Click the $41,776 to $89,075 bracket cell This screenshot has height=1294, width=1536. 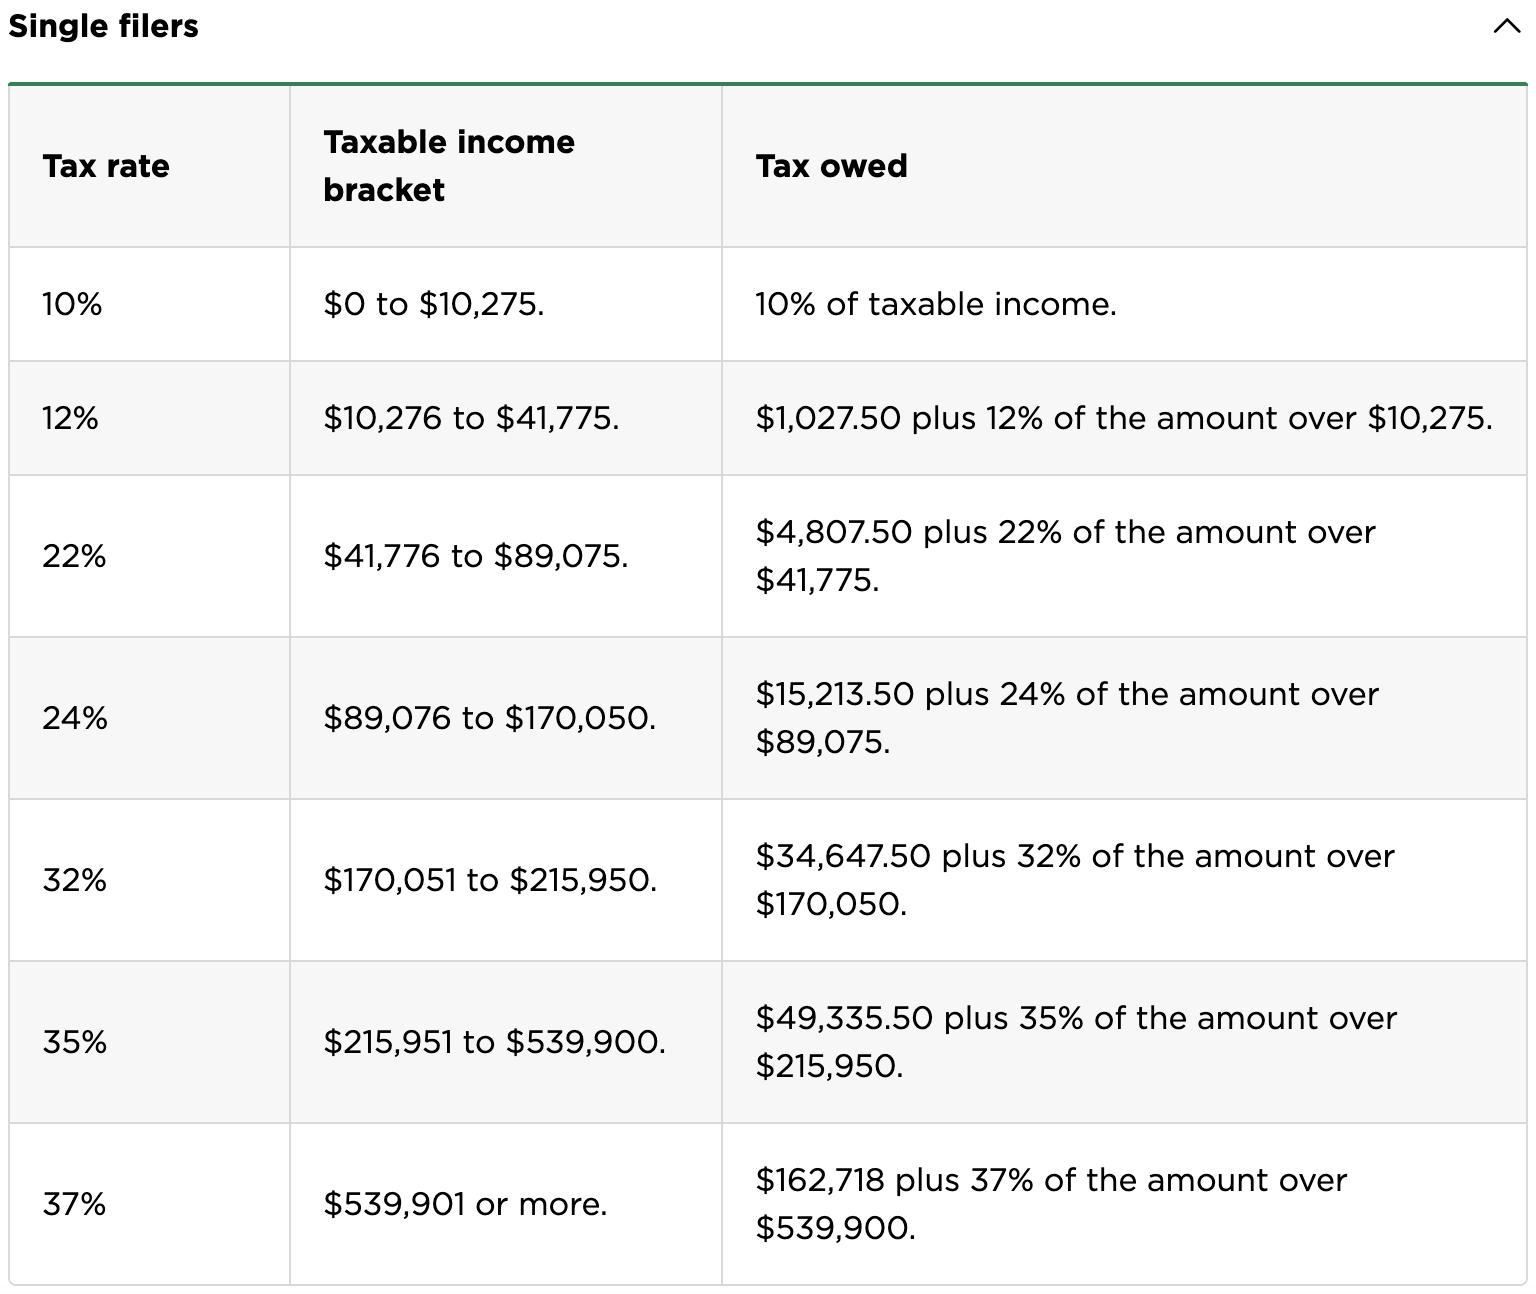[476, 556]
